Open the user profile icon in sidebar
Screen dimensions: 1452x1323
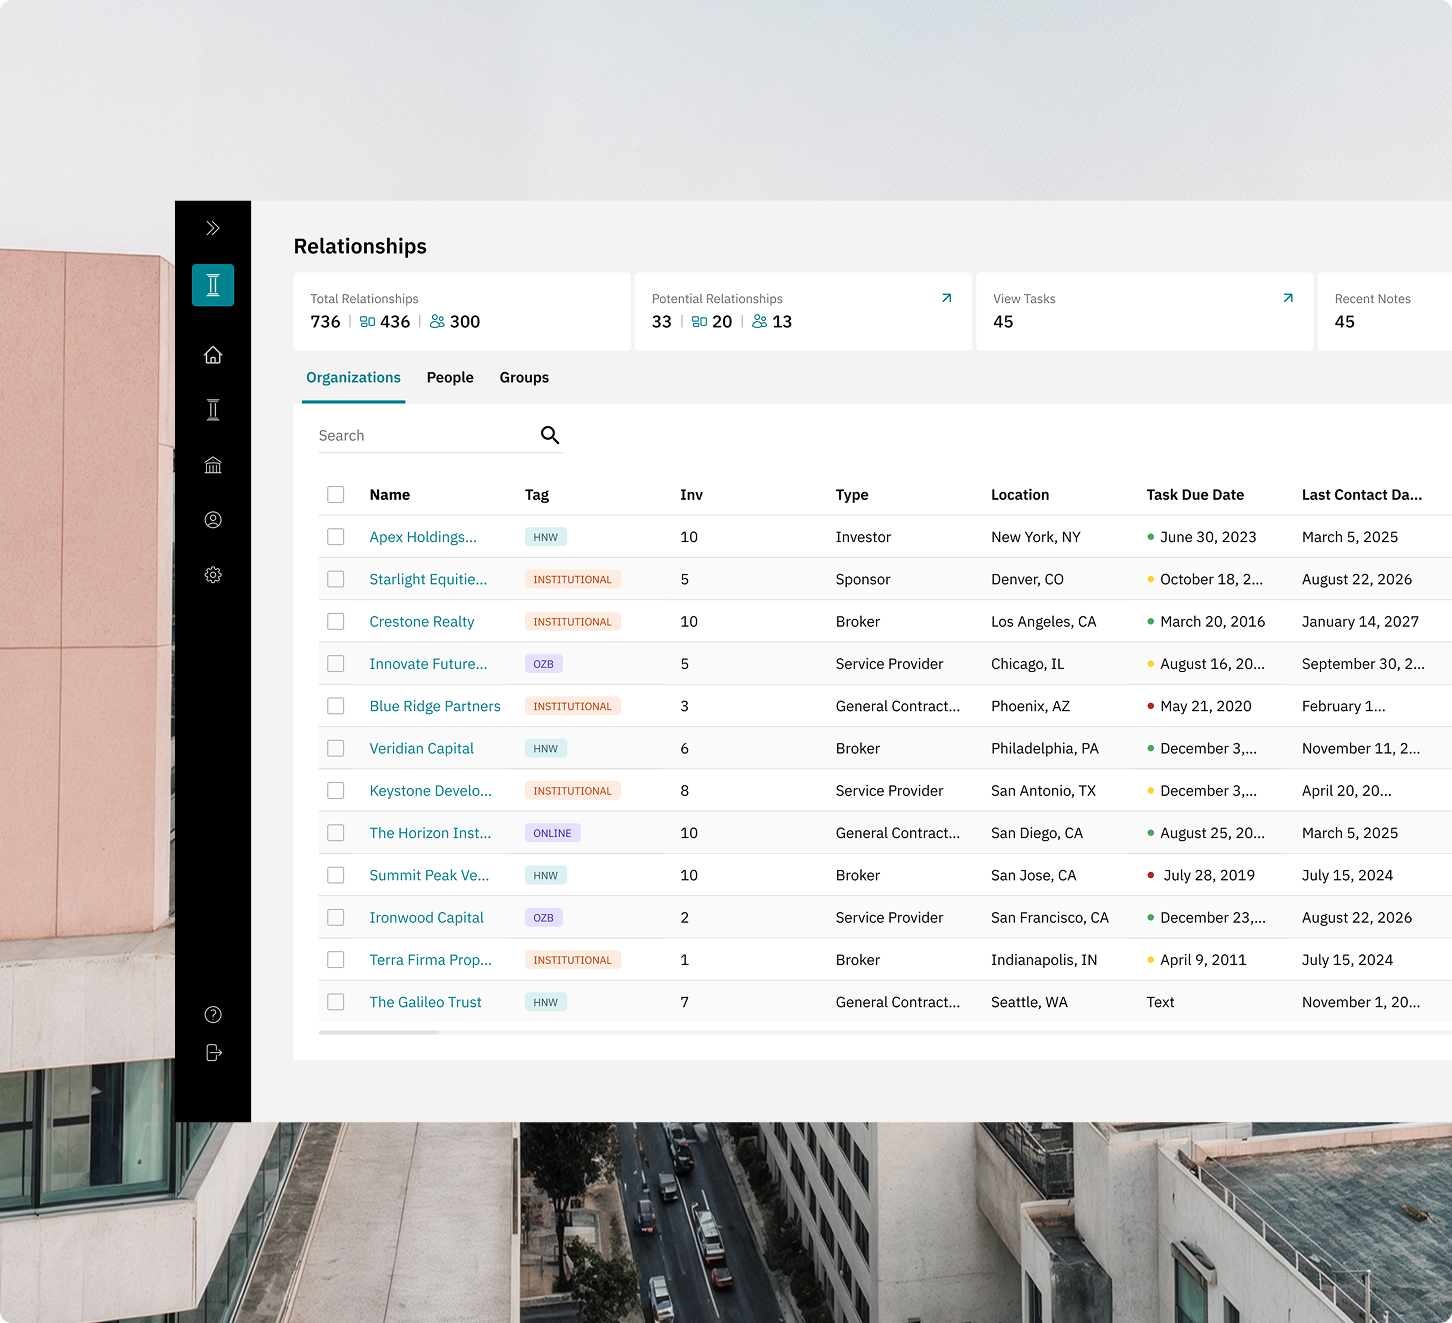[x=213, y=520]
